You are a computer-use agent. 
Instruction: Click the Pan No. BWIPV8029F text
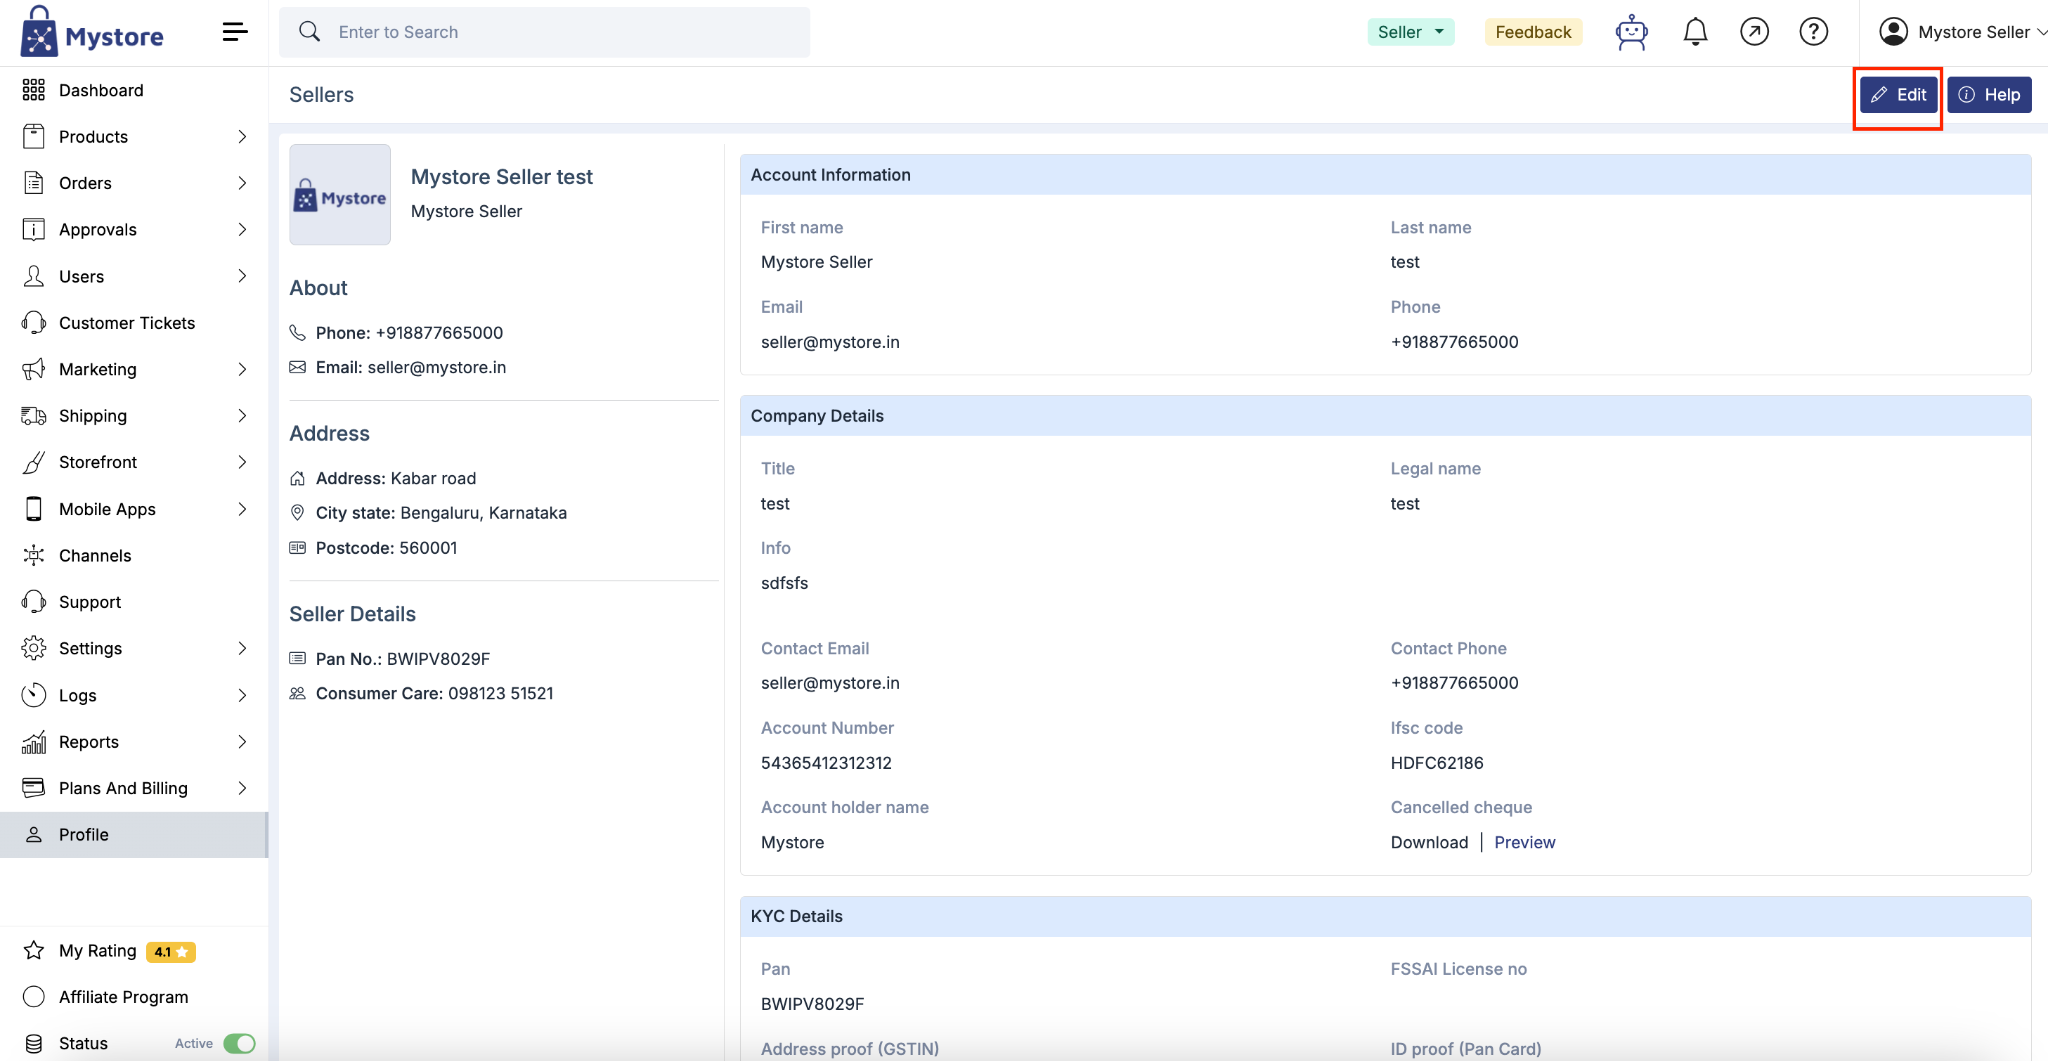click(x=403, y=659)
